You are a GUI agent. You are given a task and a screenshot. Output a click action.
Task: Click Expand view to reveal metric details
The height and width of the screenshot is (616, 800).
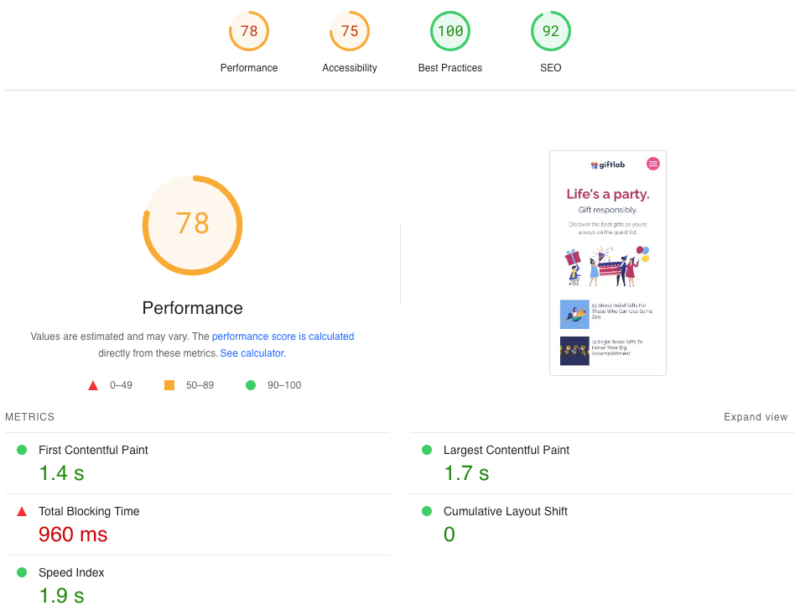(x=756, y=417)
